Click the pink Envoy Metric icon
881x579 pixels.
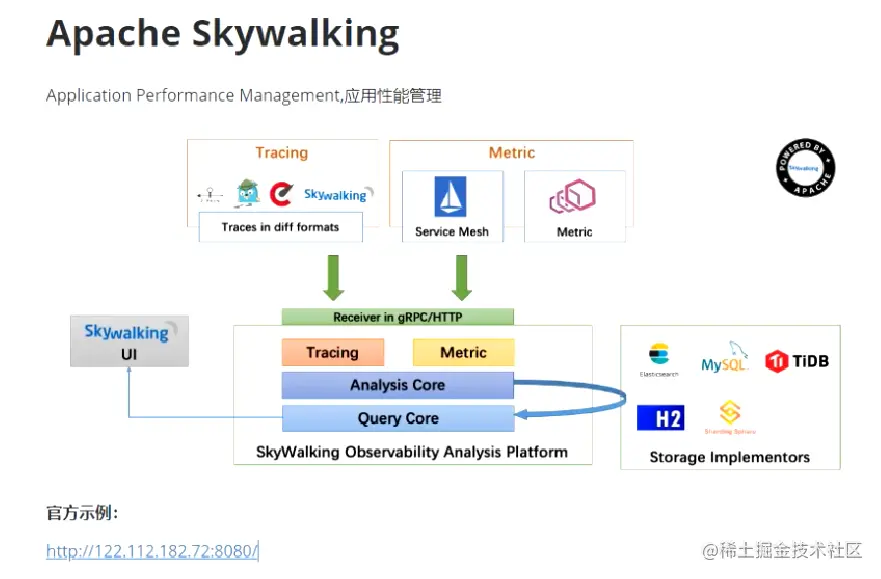(573, 196)
